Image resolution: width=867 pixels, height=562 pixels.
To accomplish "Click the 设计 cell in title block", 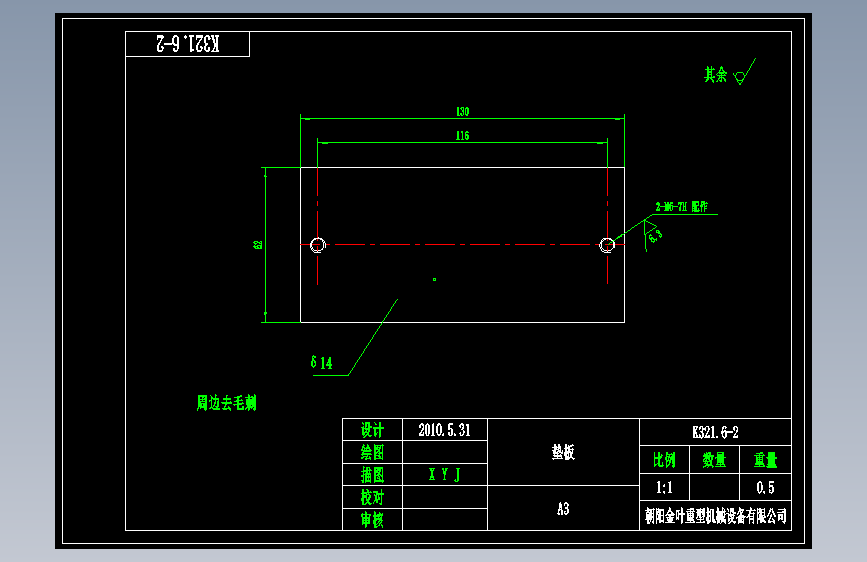I will point(372,430).
